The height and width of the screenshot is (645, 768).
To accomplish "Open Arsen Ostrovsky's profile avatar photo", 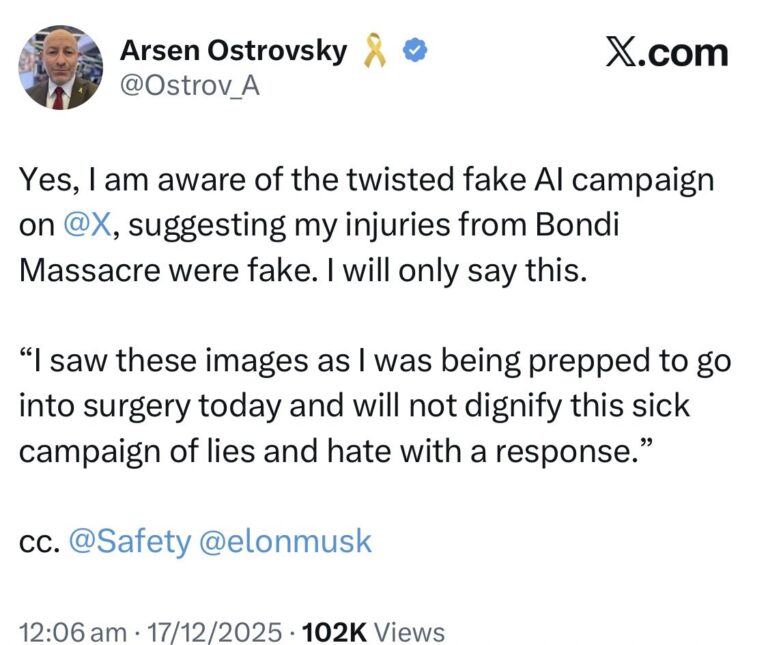I will coord(60,68).
